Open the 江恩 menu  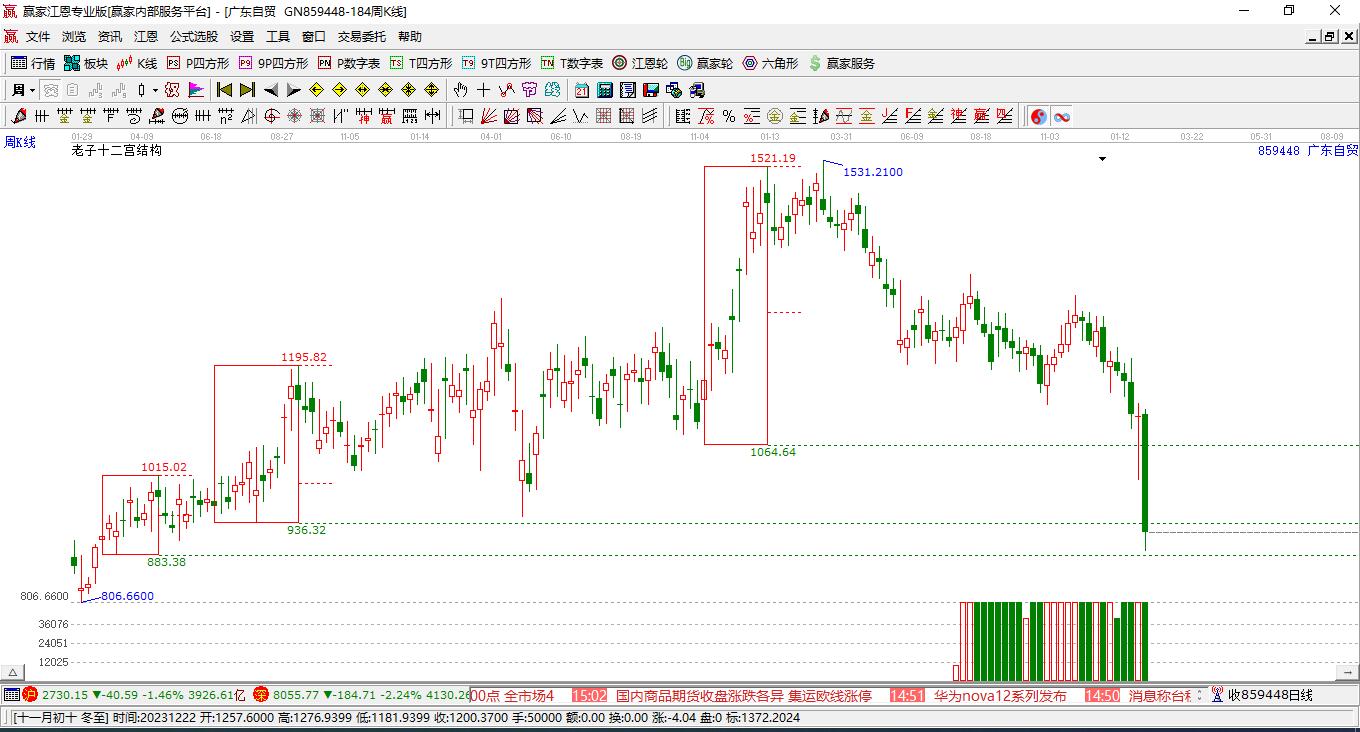[146, 37]
